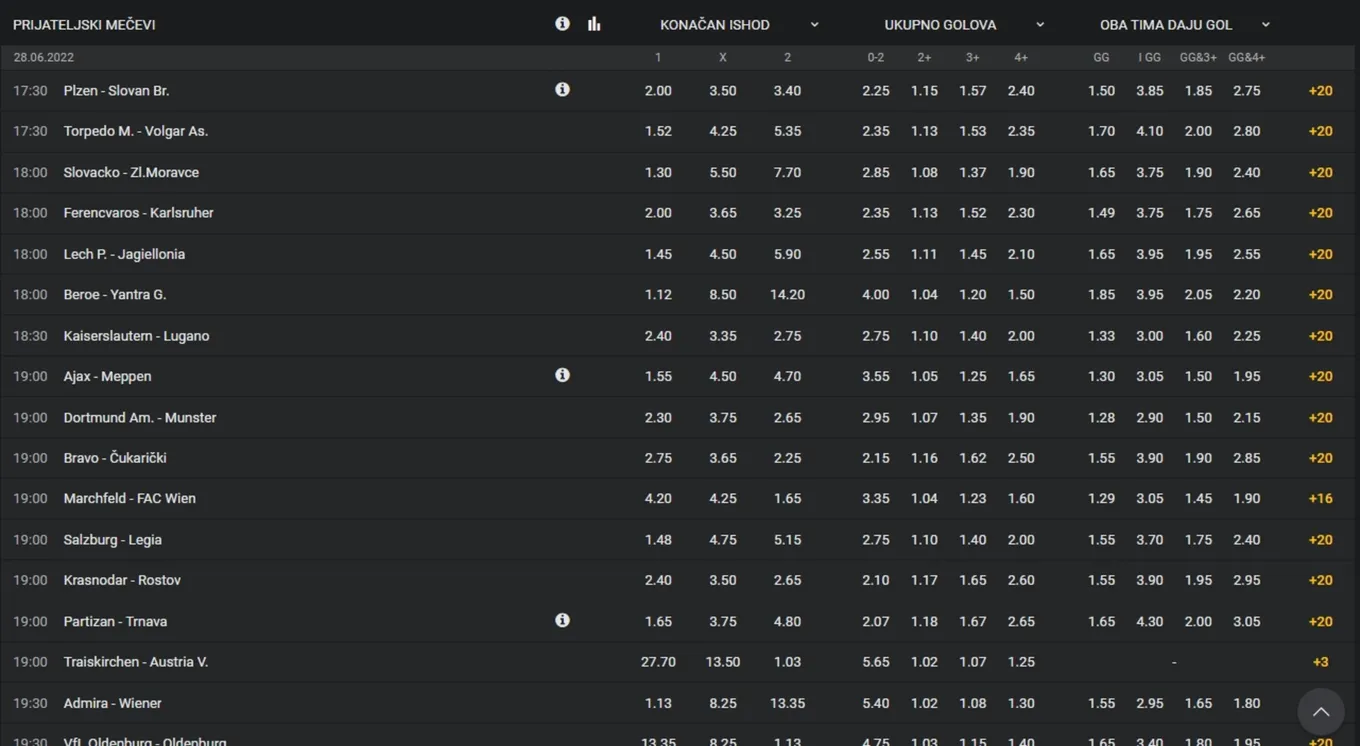Open the Marchfeld - FAC Wien match
This screenshot has height=746, width=1360.
click(130, 498)
